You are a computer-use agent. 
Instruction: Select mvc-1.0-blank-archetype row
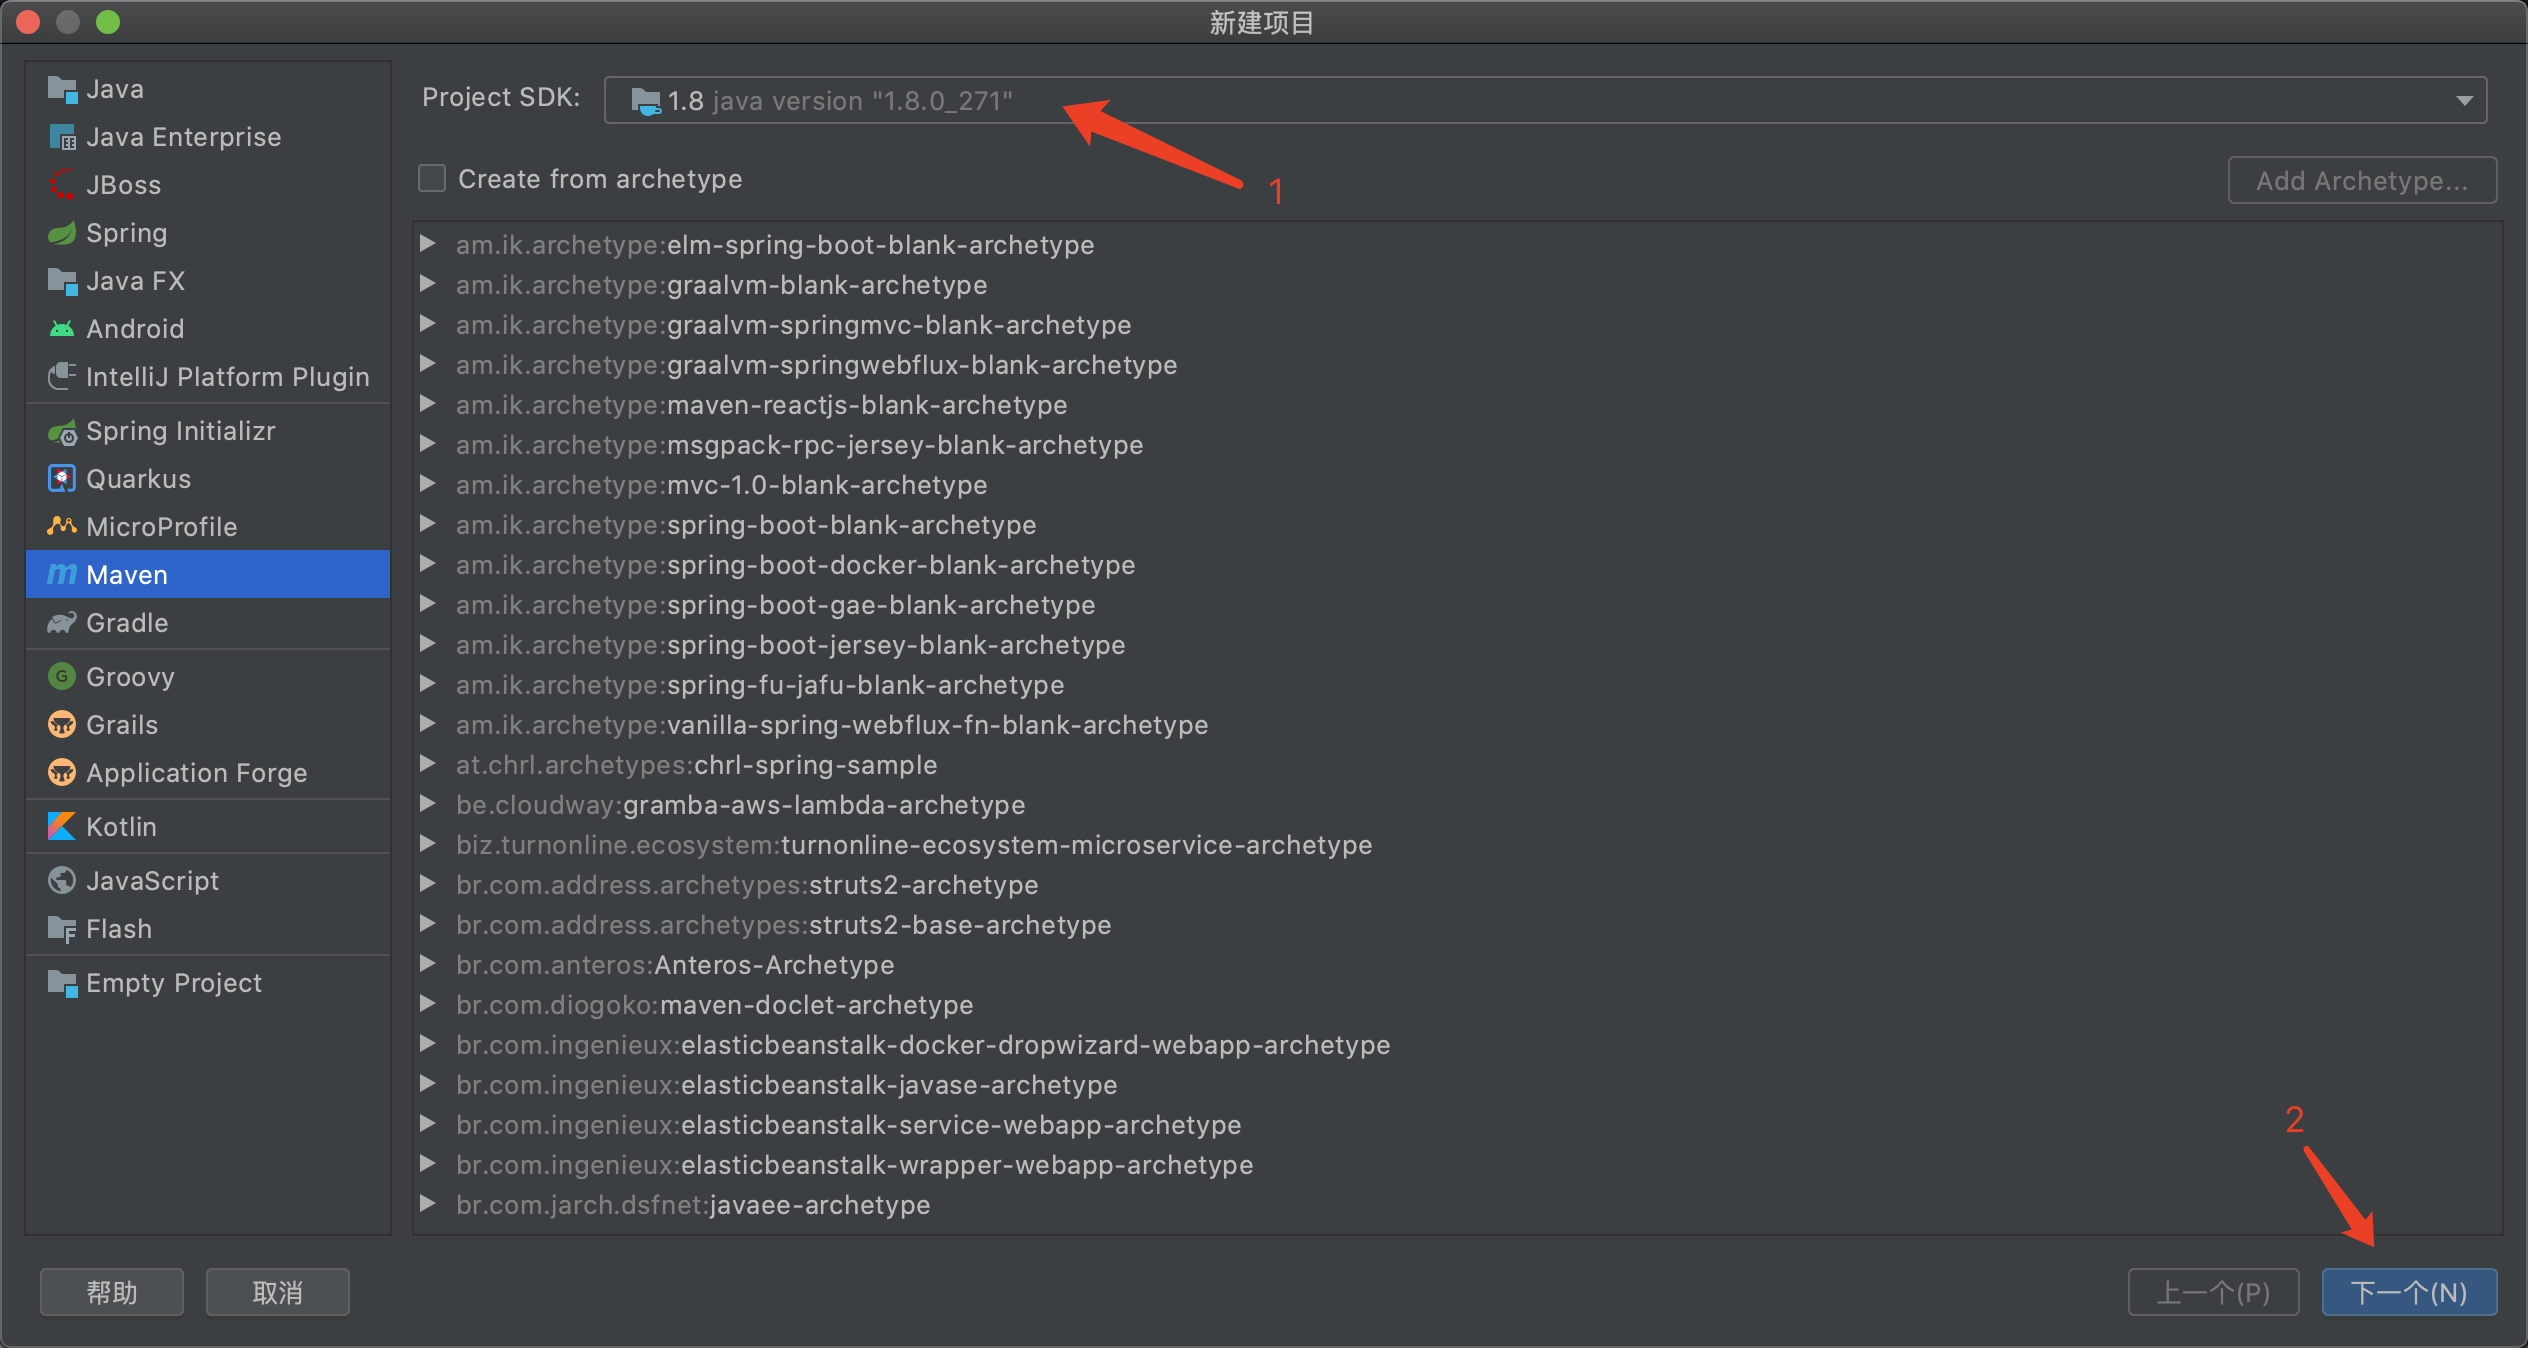(x=1457, y=485)
